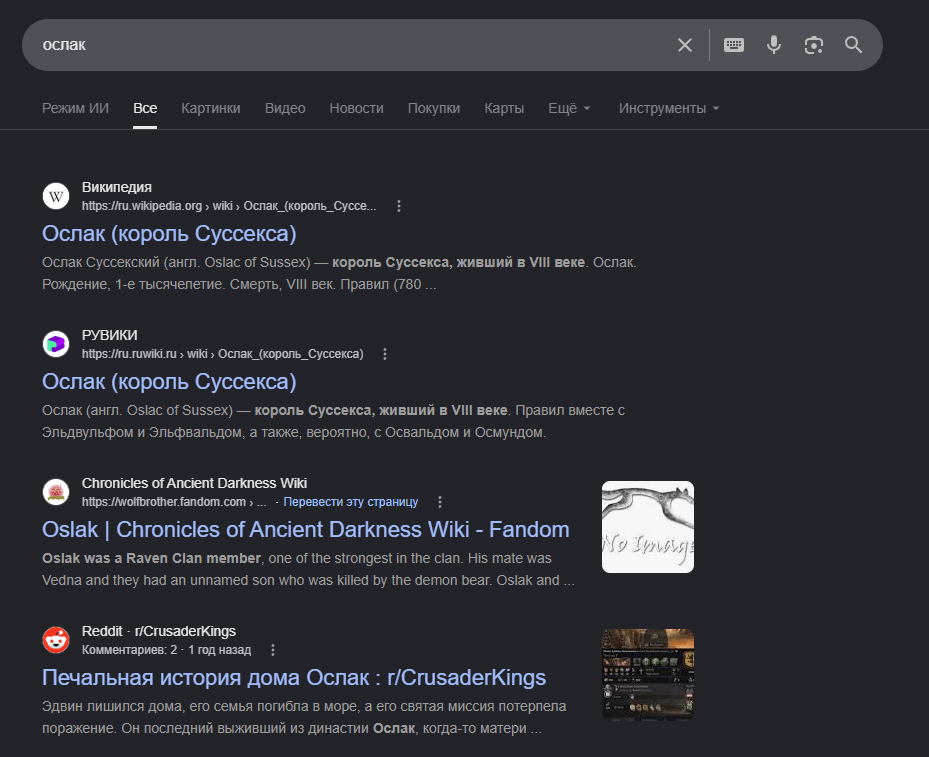The width and height of the screenshot is (929, 757).
Task: Submit search with the magnifier icon
Action: point(853,45)
